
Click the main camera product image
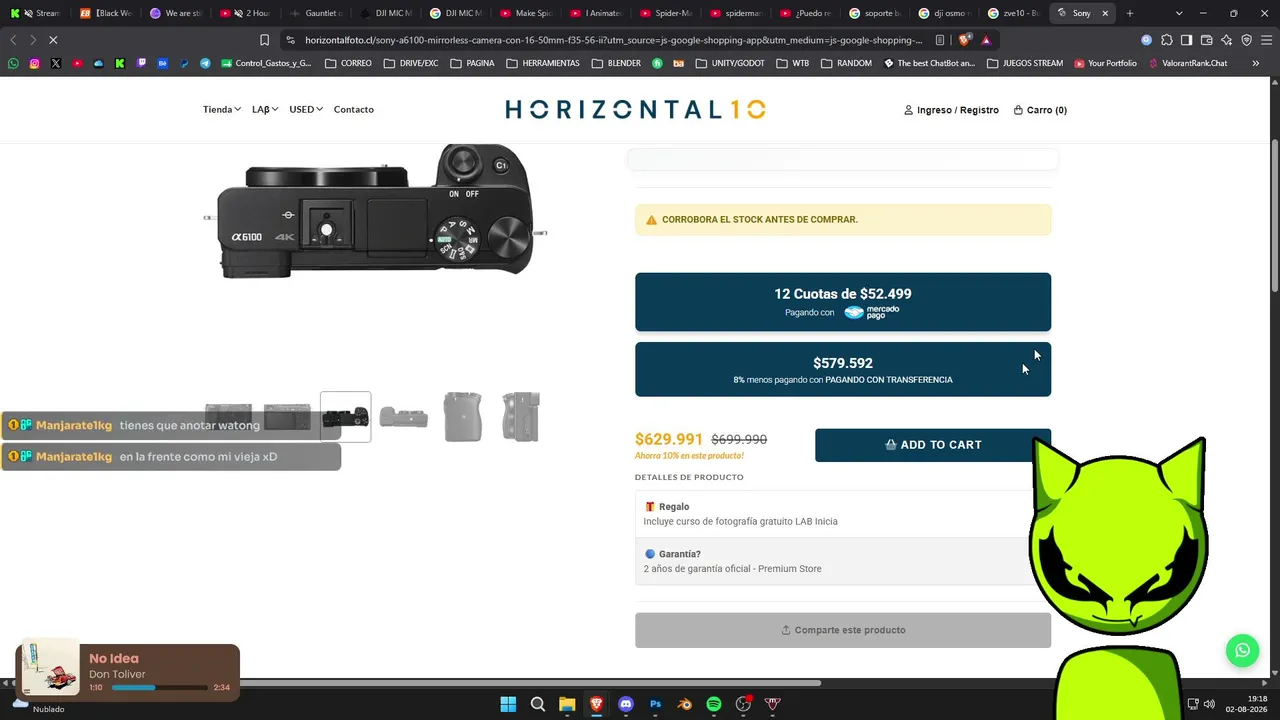click(x=376, y=211)
